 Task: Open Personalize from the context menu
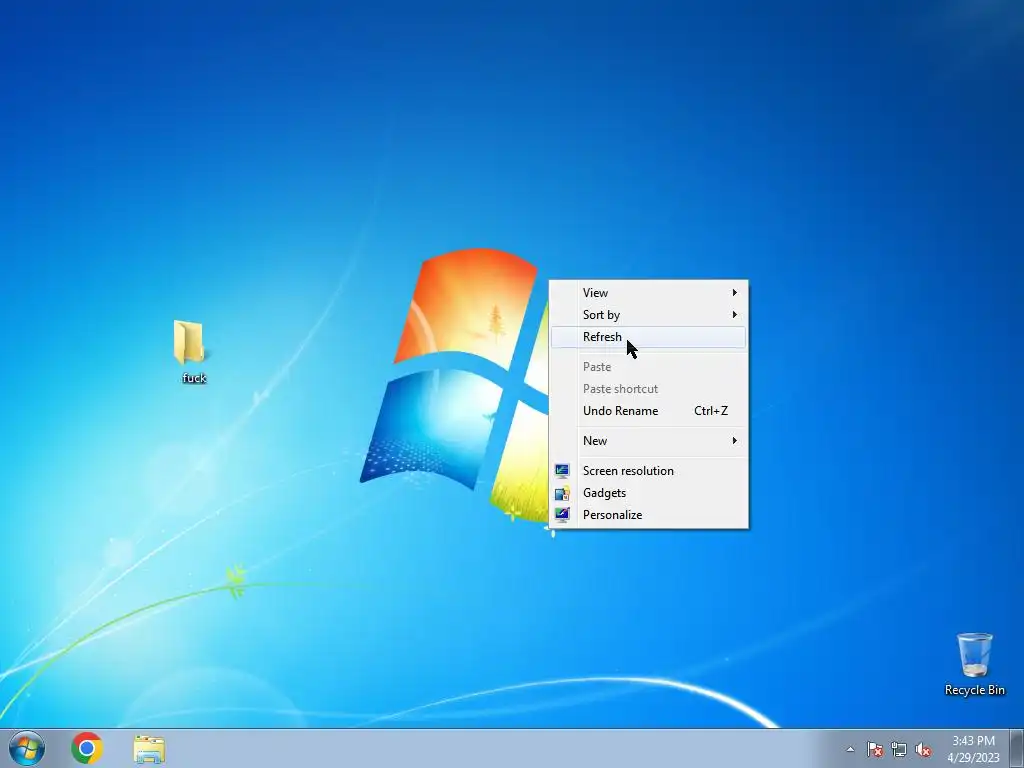pyautogui.click(x=648, y=515)
